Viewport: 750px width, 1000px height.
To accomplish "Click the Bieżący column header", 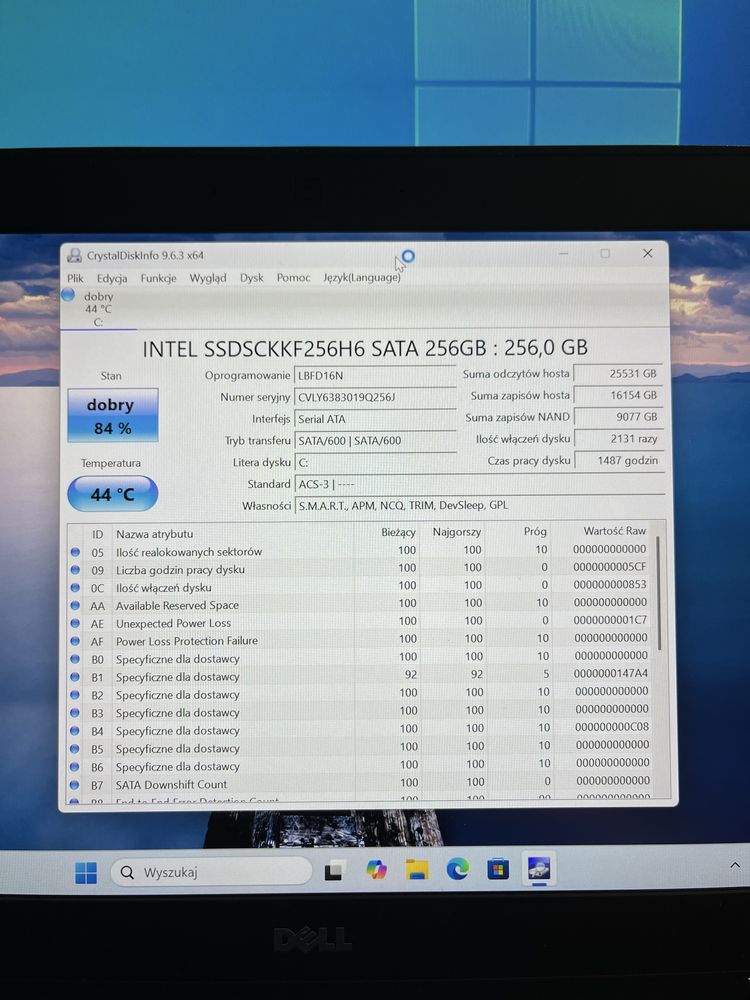I will point(399,532).
